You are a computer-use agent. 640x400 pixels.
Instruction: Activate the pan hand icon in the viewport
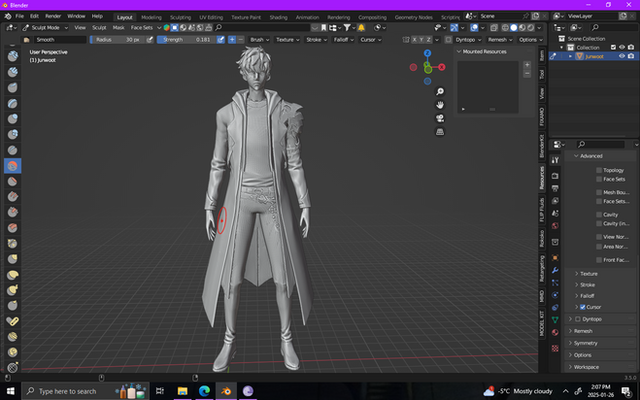point(440,104)
